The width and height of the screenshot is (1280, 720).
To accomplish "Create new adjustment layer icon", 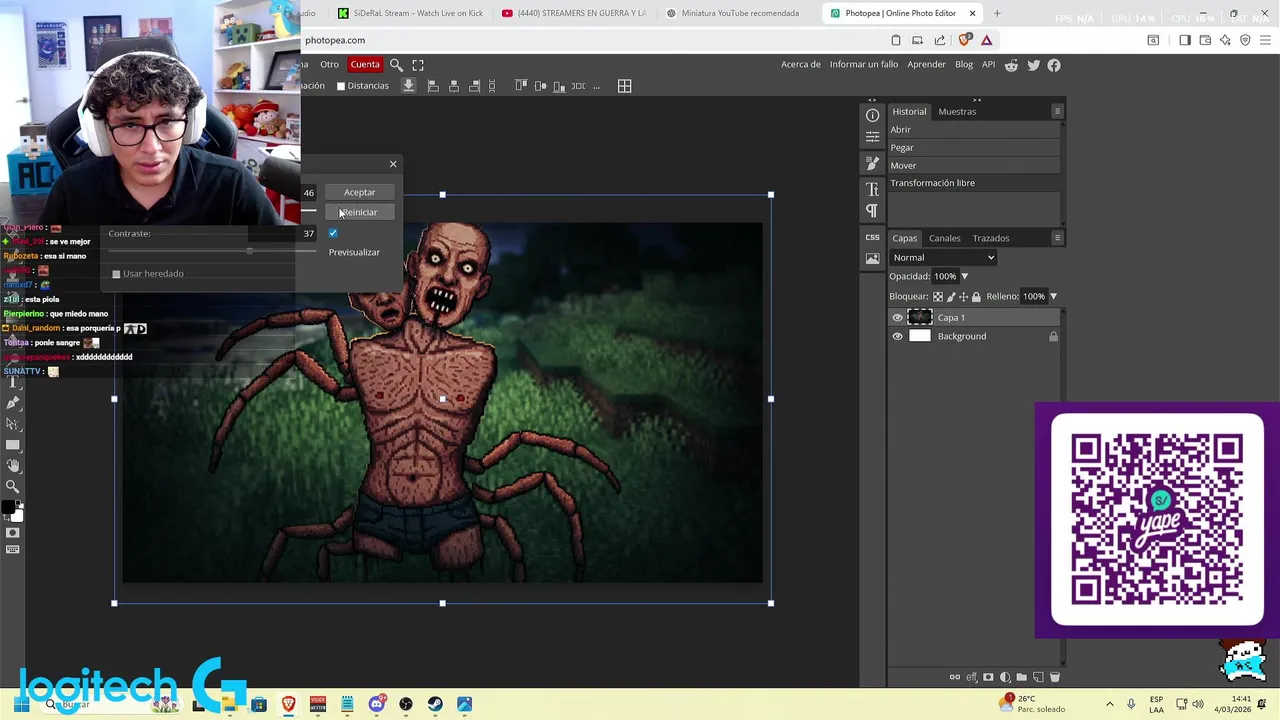I will tap(1005, 677).
